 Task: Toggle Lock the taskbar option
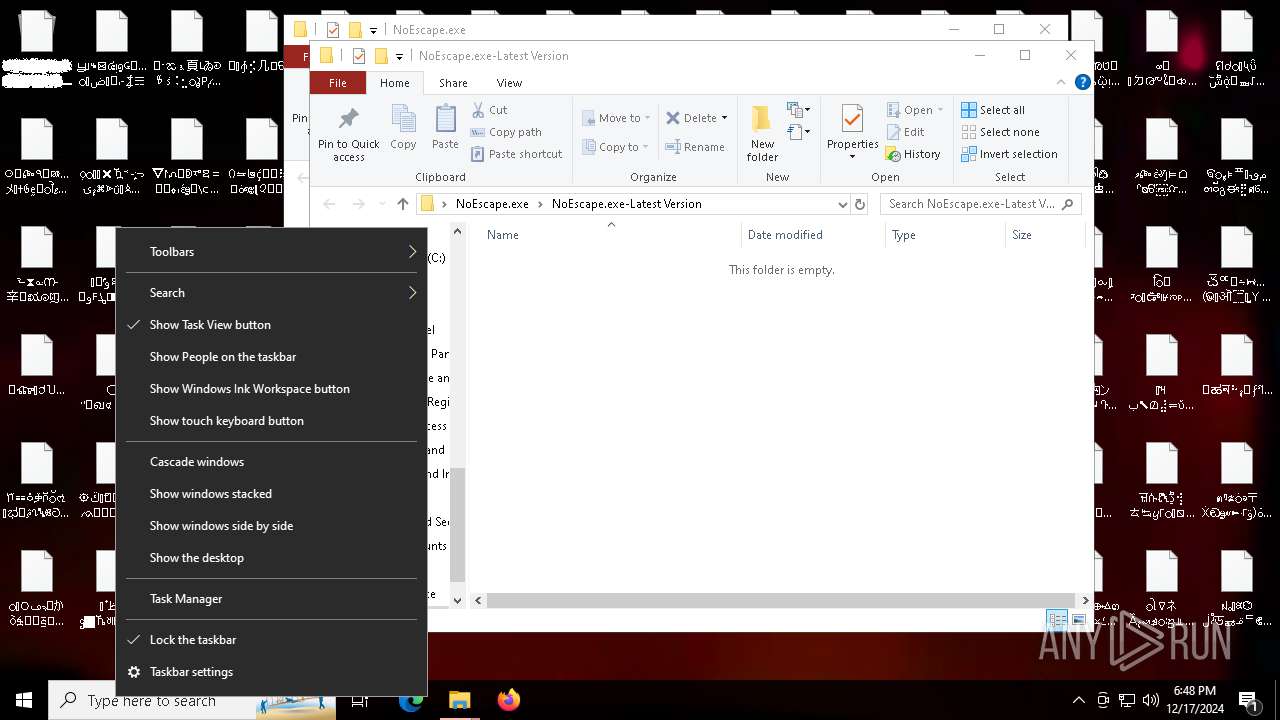(272, 640)
